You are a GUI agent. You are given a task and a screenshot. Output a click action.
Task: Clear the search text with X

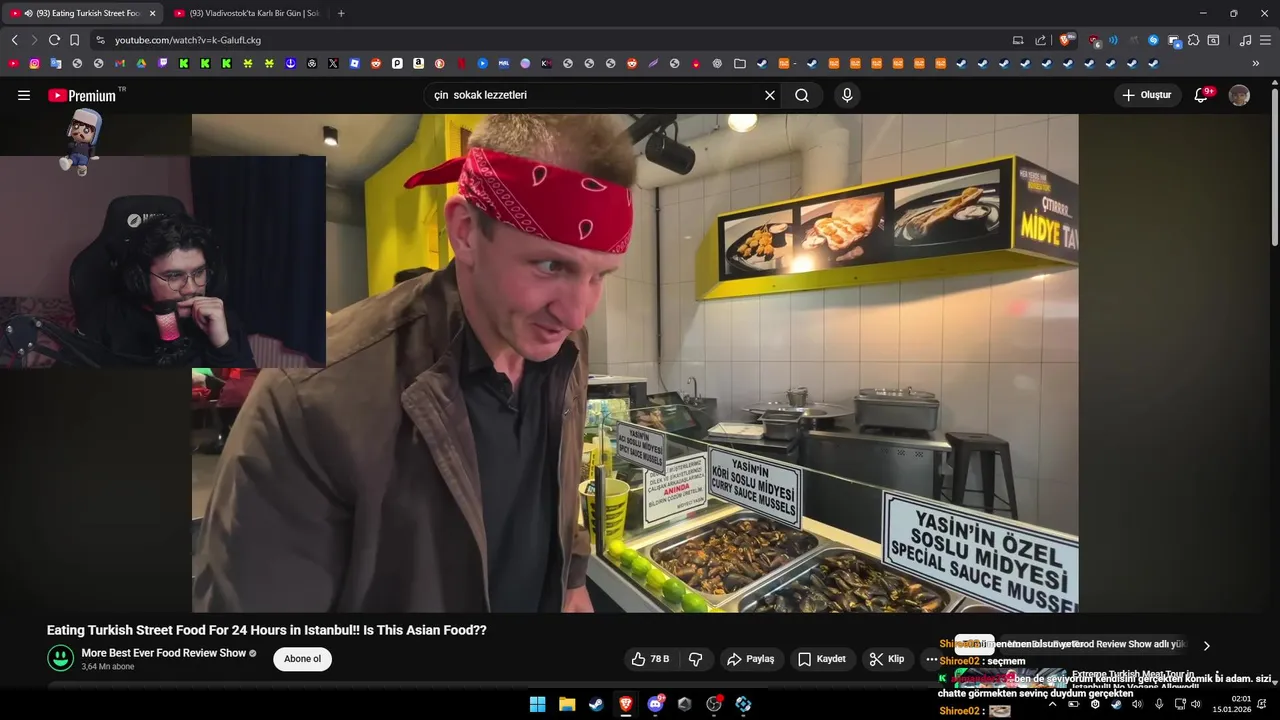pyautogui.click(x=770, y=95)
